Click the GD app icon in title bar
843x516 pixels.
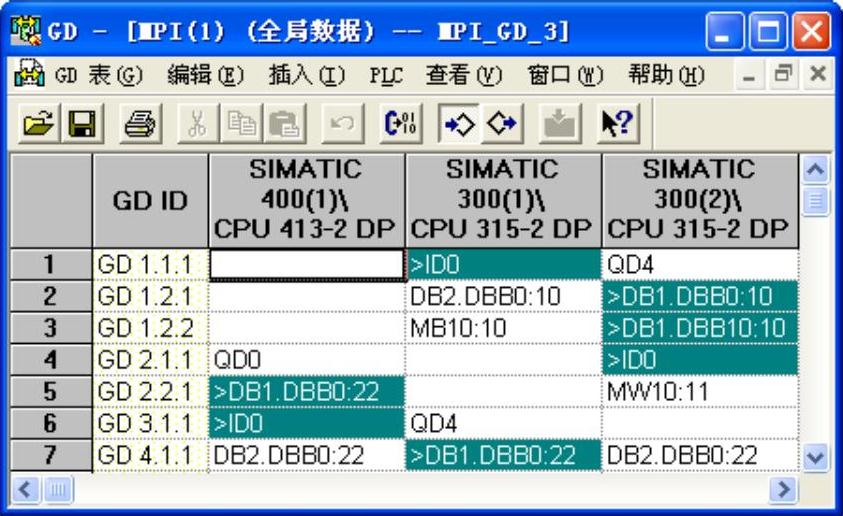pyautogui.click(x=25, y=31)
